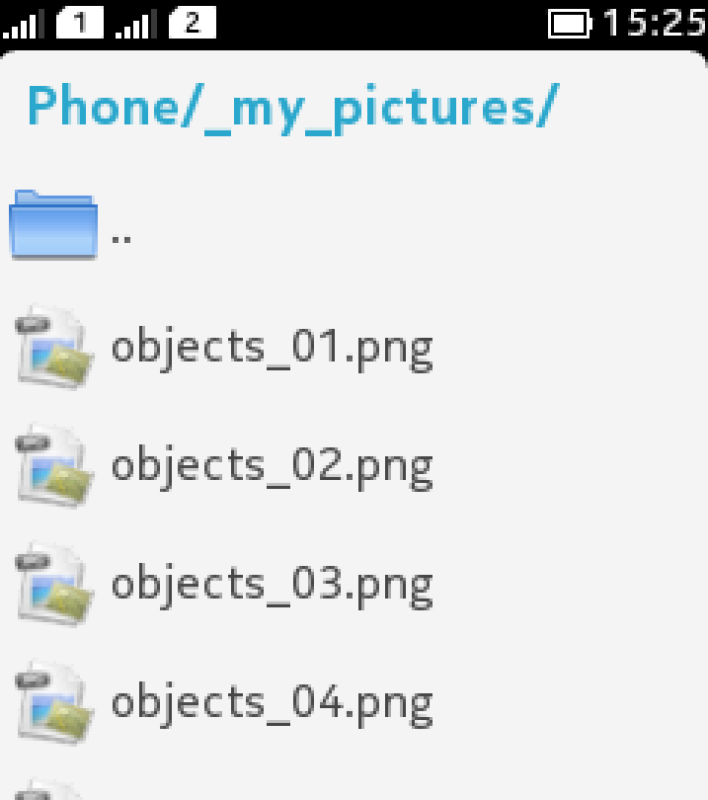Click the image icon for objects_01.png
This screenshot has height=800, width=708.
point(54,347)
